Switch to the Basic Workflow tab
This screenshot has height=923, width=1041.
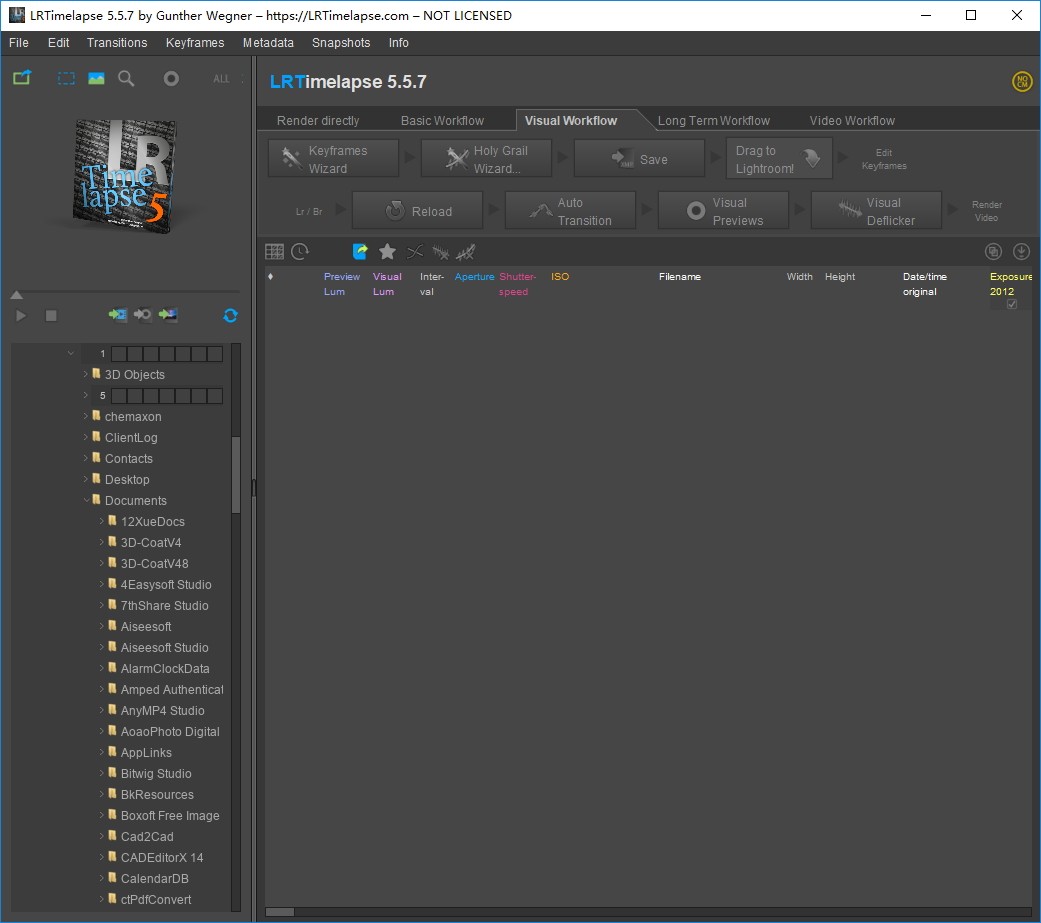(x=442, y=121)
